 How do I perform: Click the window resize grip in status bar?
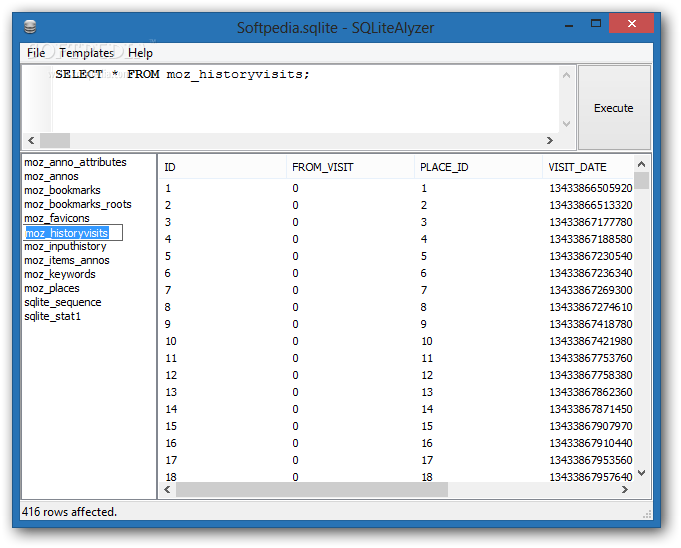point(647,514)
